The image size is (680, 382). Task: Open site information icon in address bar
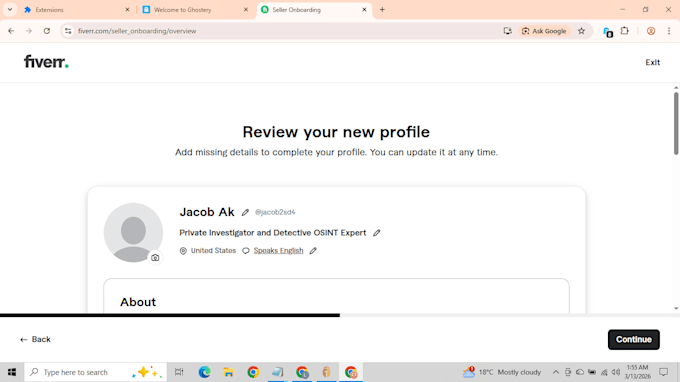point(68,31)
